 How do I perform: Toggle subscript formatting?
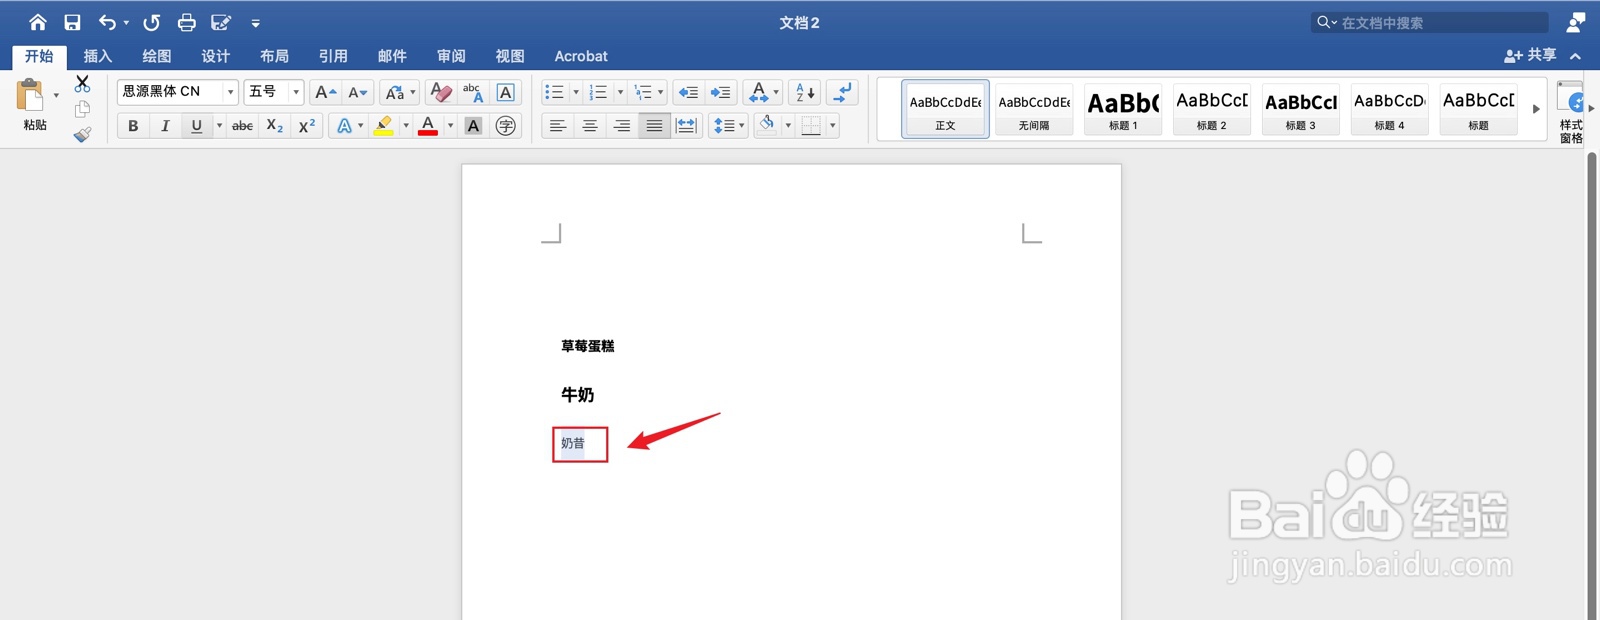click(275, 126)
